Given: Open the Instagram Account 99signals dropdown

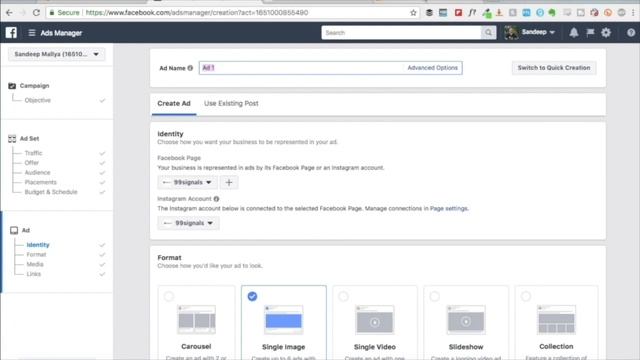Looking at the screenshot, I should [x=188, y=223].
